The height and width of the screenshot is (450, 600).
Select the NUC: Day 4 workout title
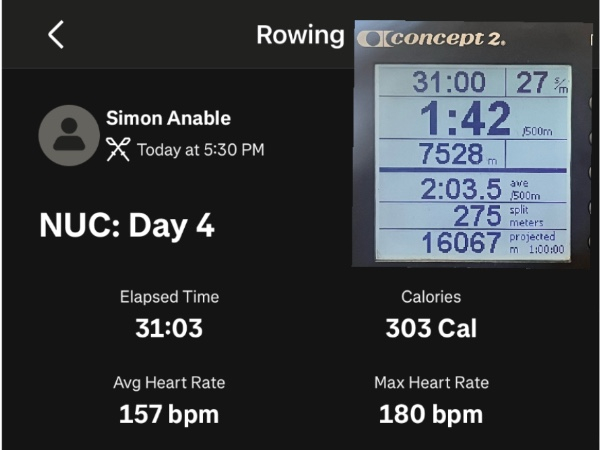(127, 225)
